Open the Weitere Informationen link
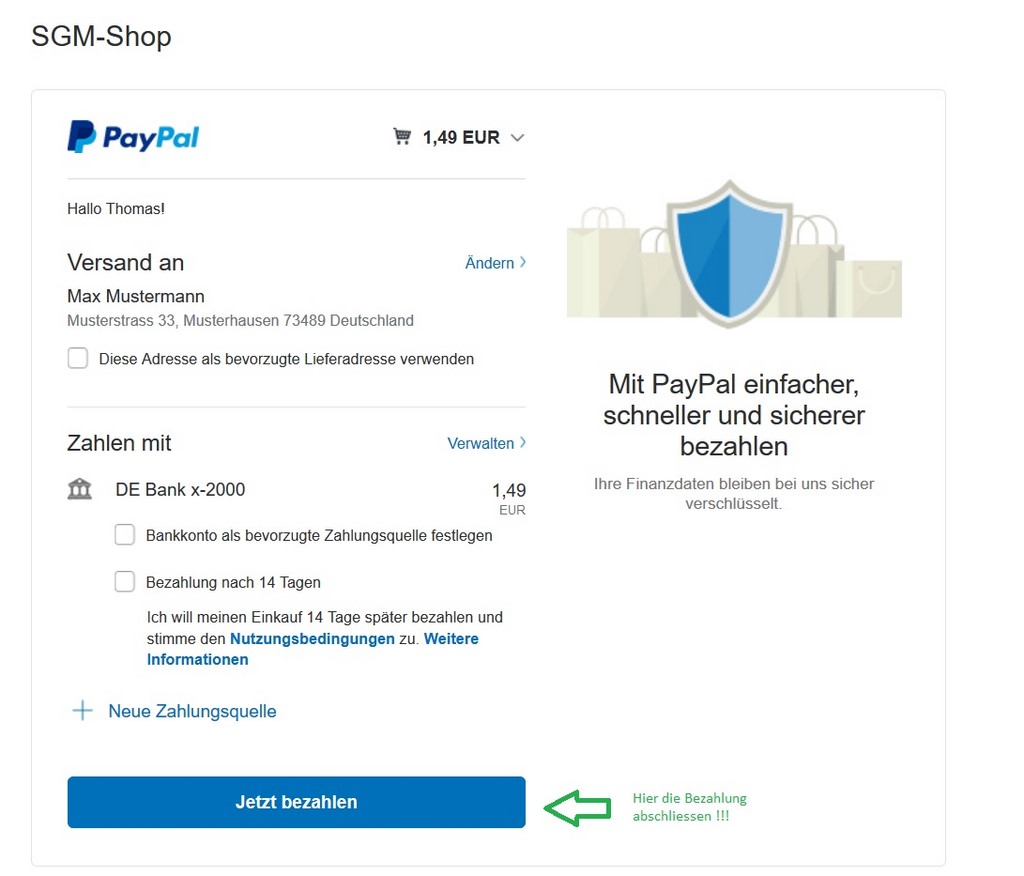 tap(313, 649)
